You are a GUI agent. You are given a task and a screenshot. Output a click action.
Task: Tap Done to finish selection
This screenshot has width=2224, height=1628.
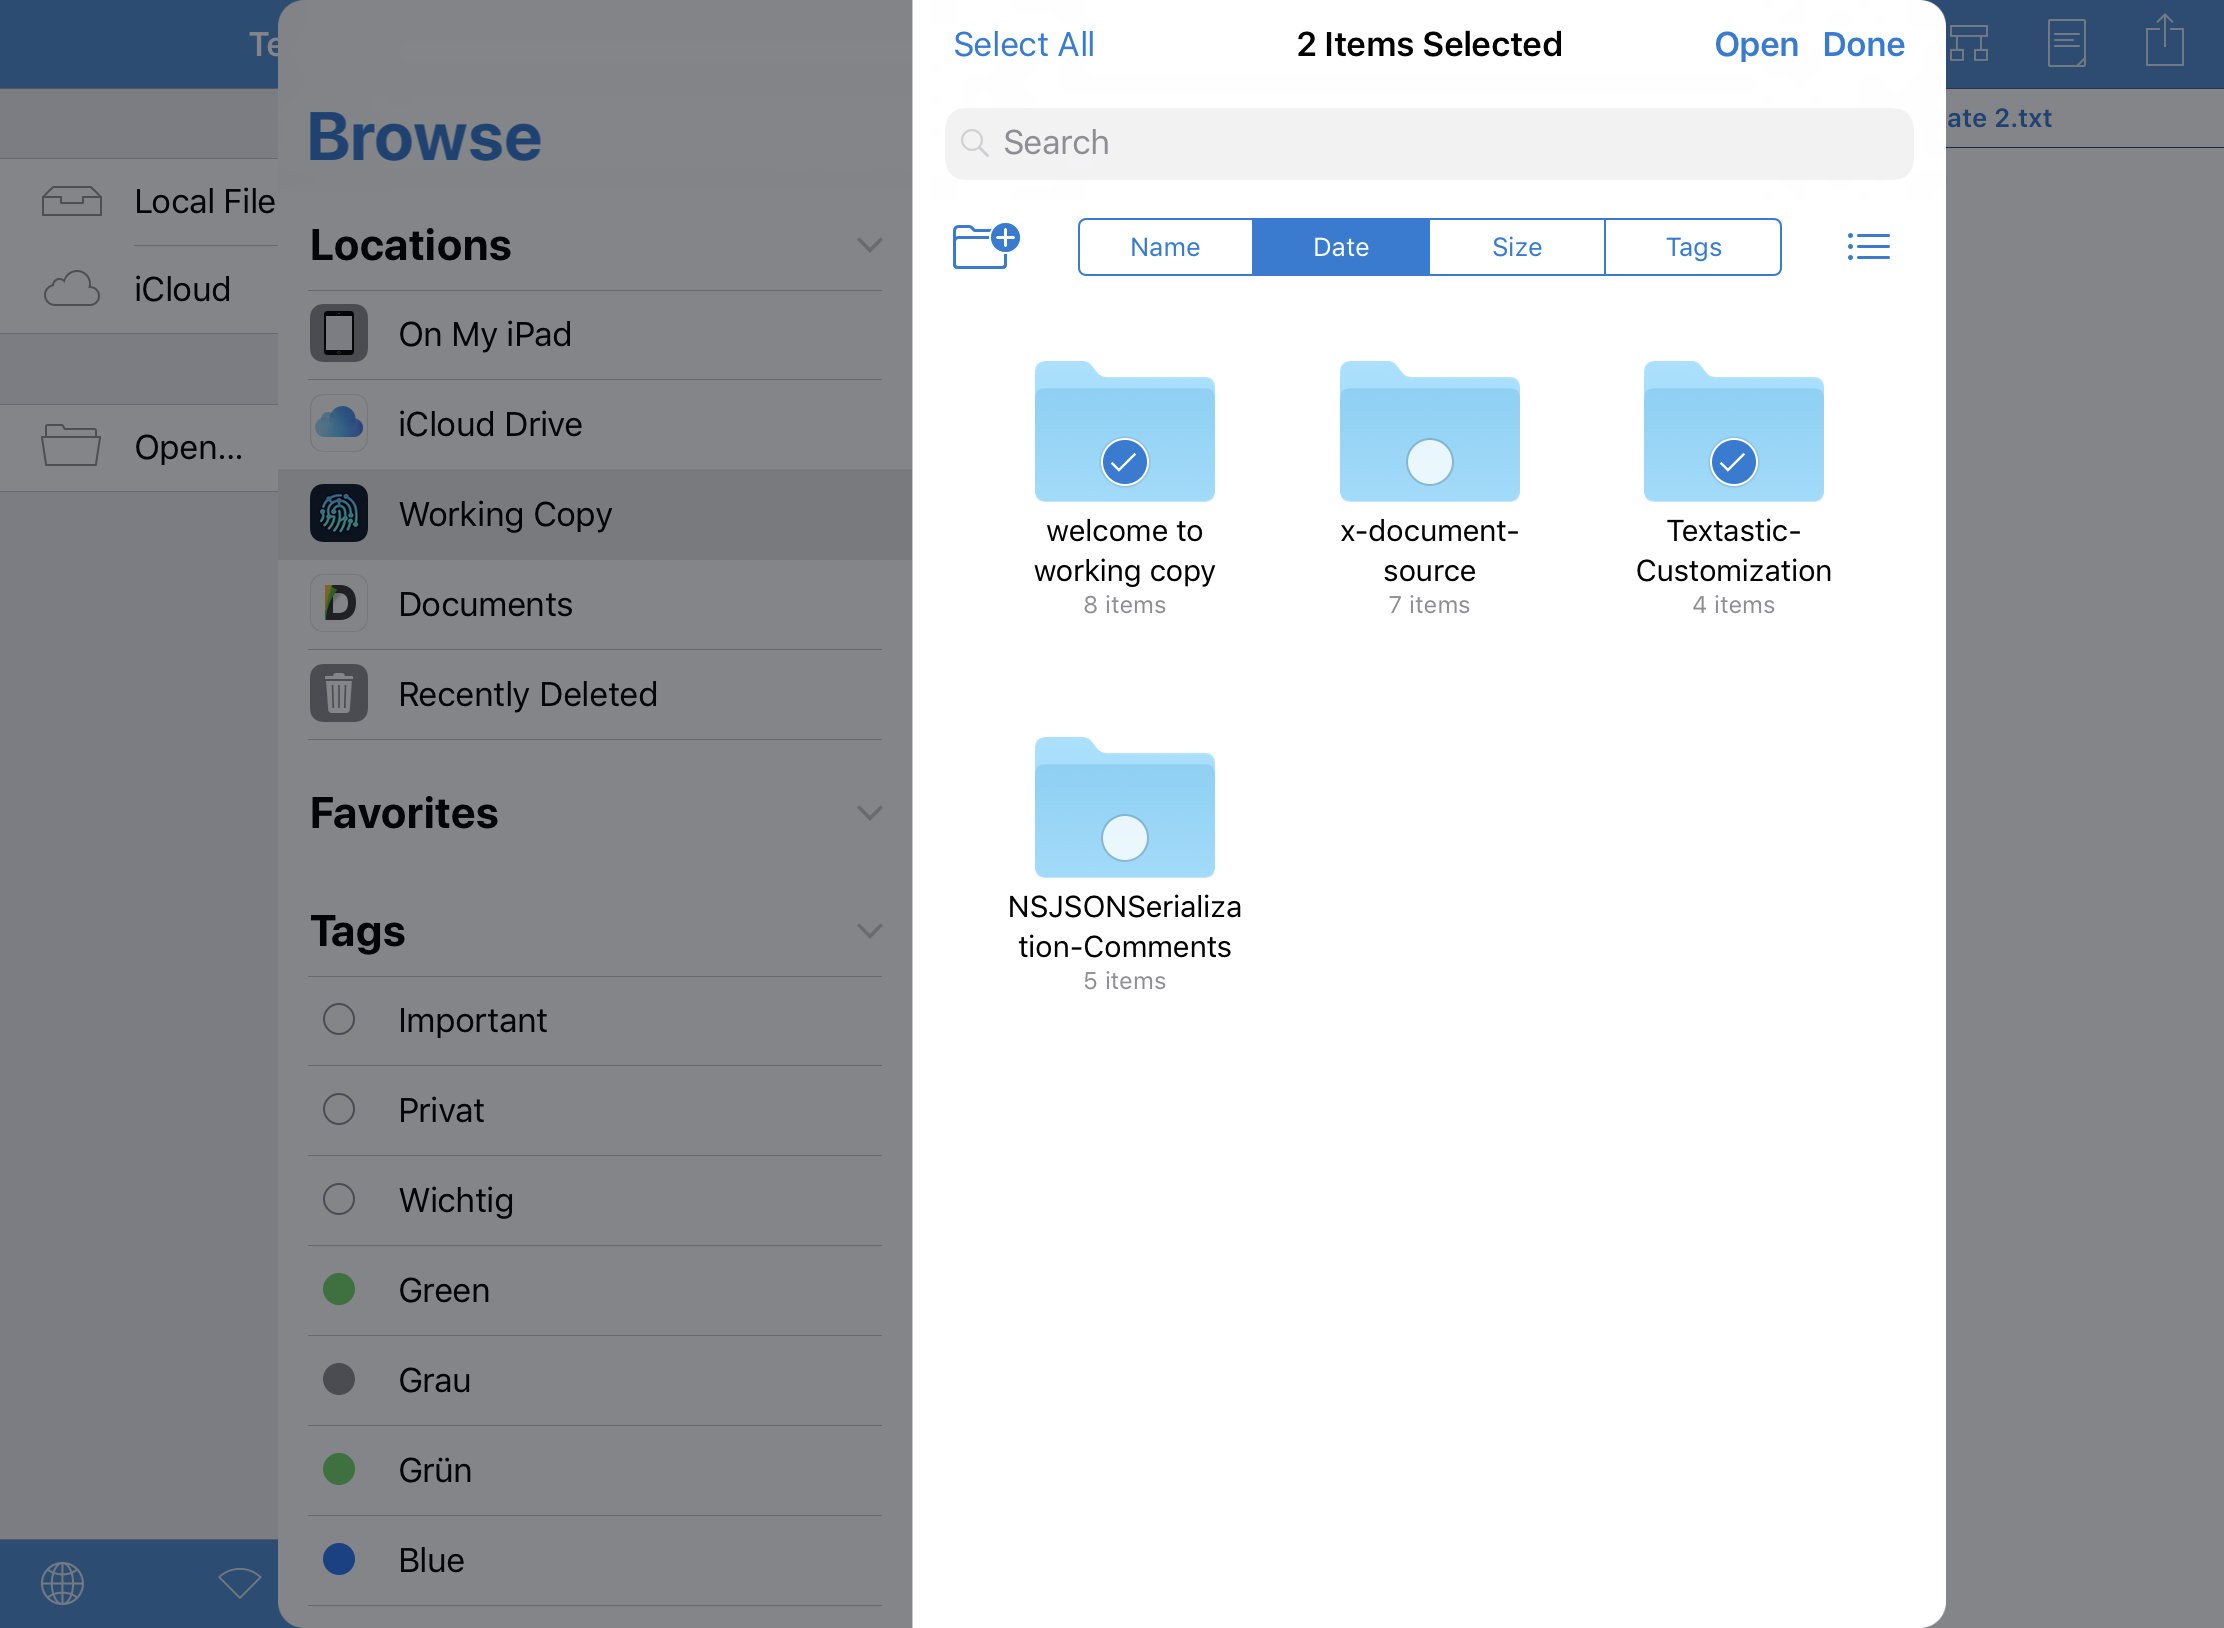(x=1864, y=44)
